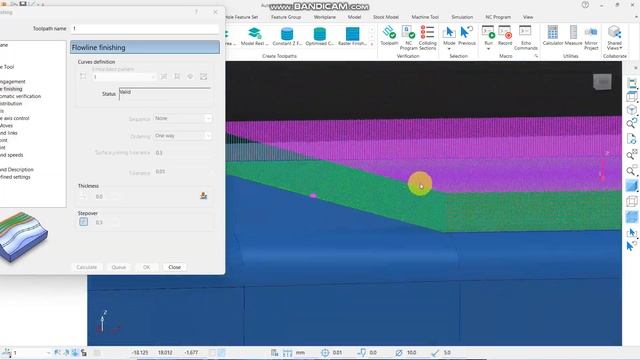Click the units mm indicator in status bar

(300, 353)
